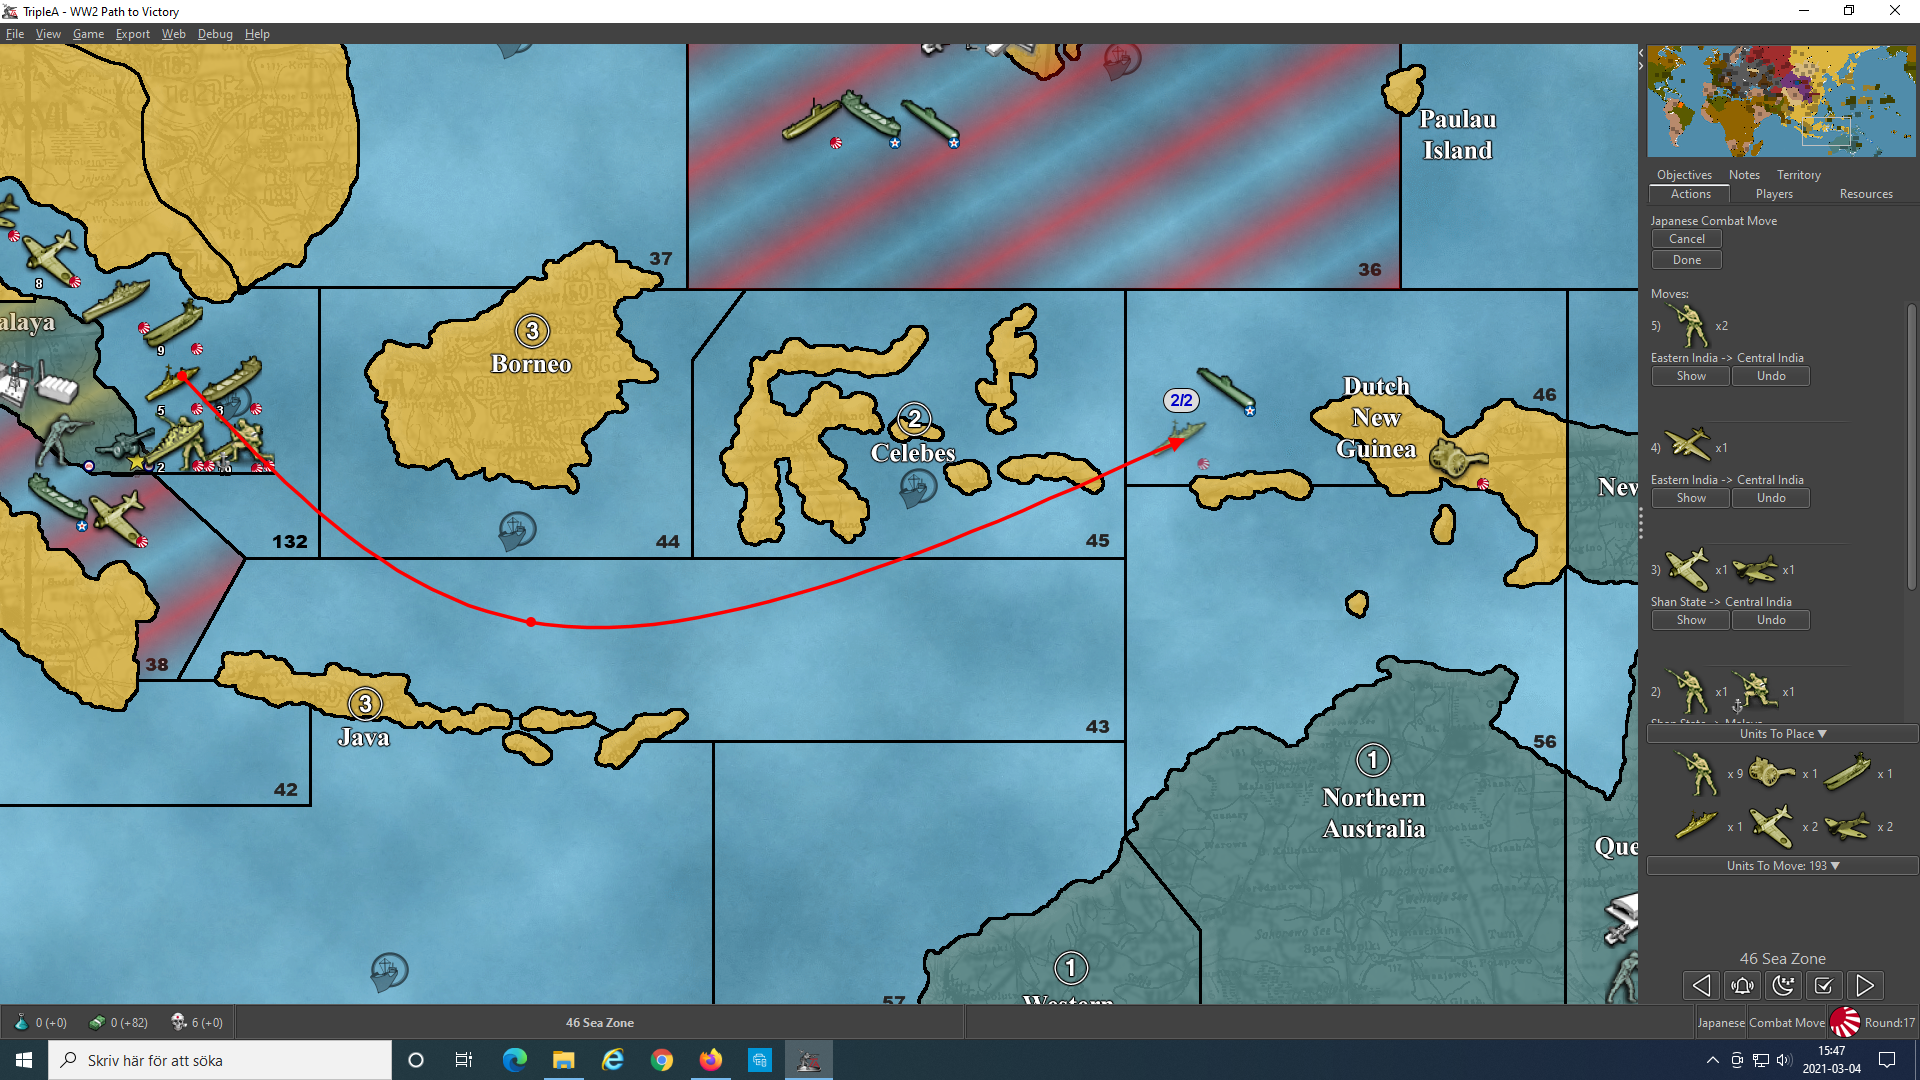1920x1080 pixels.
Task: Click the Java production value 3 circle
Action: pos(365,703)
